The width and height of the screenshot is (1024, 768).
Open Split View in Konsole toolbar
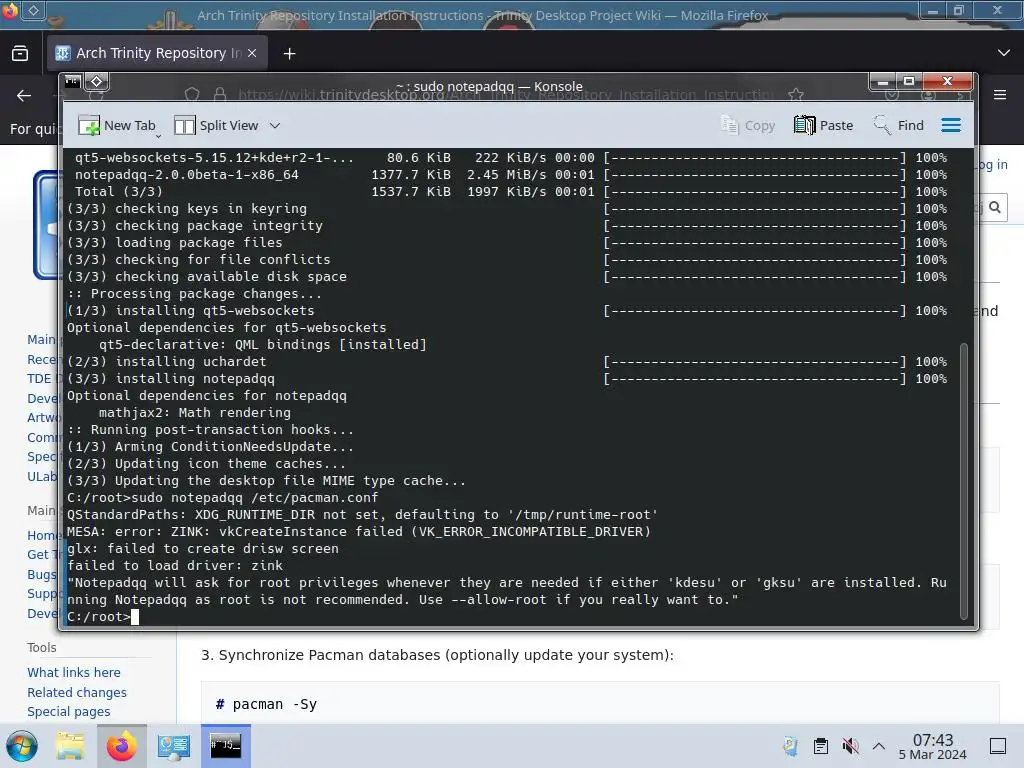[x=216, y=125]
